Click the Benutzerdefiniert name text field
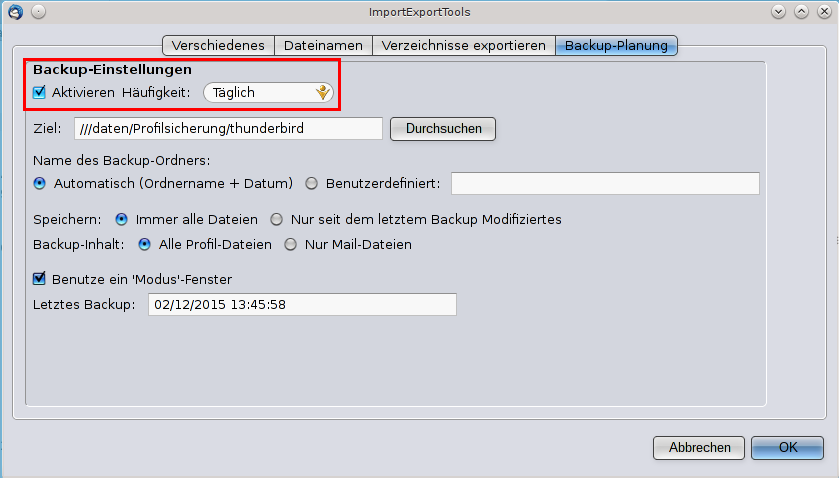 605,184
